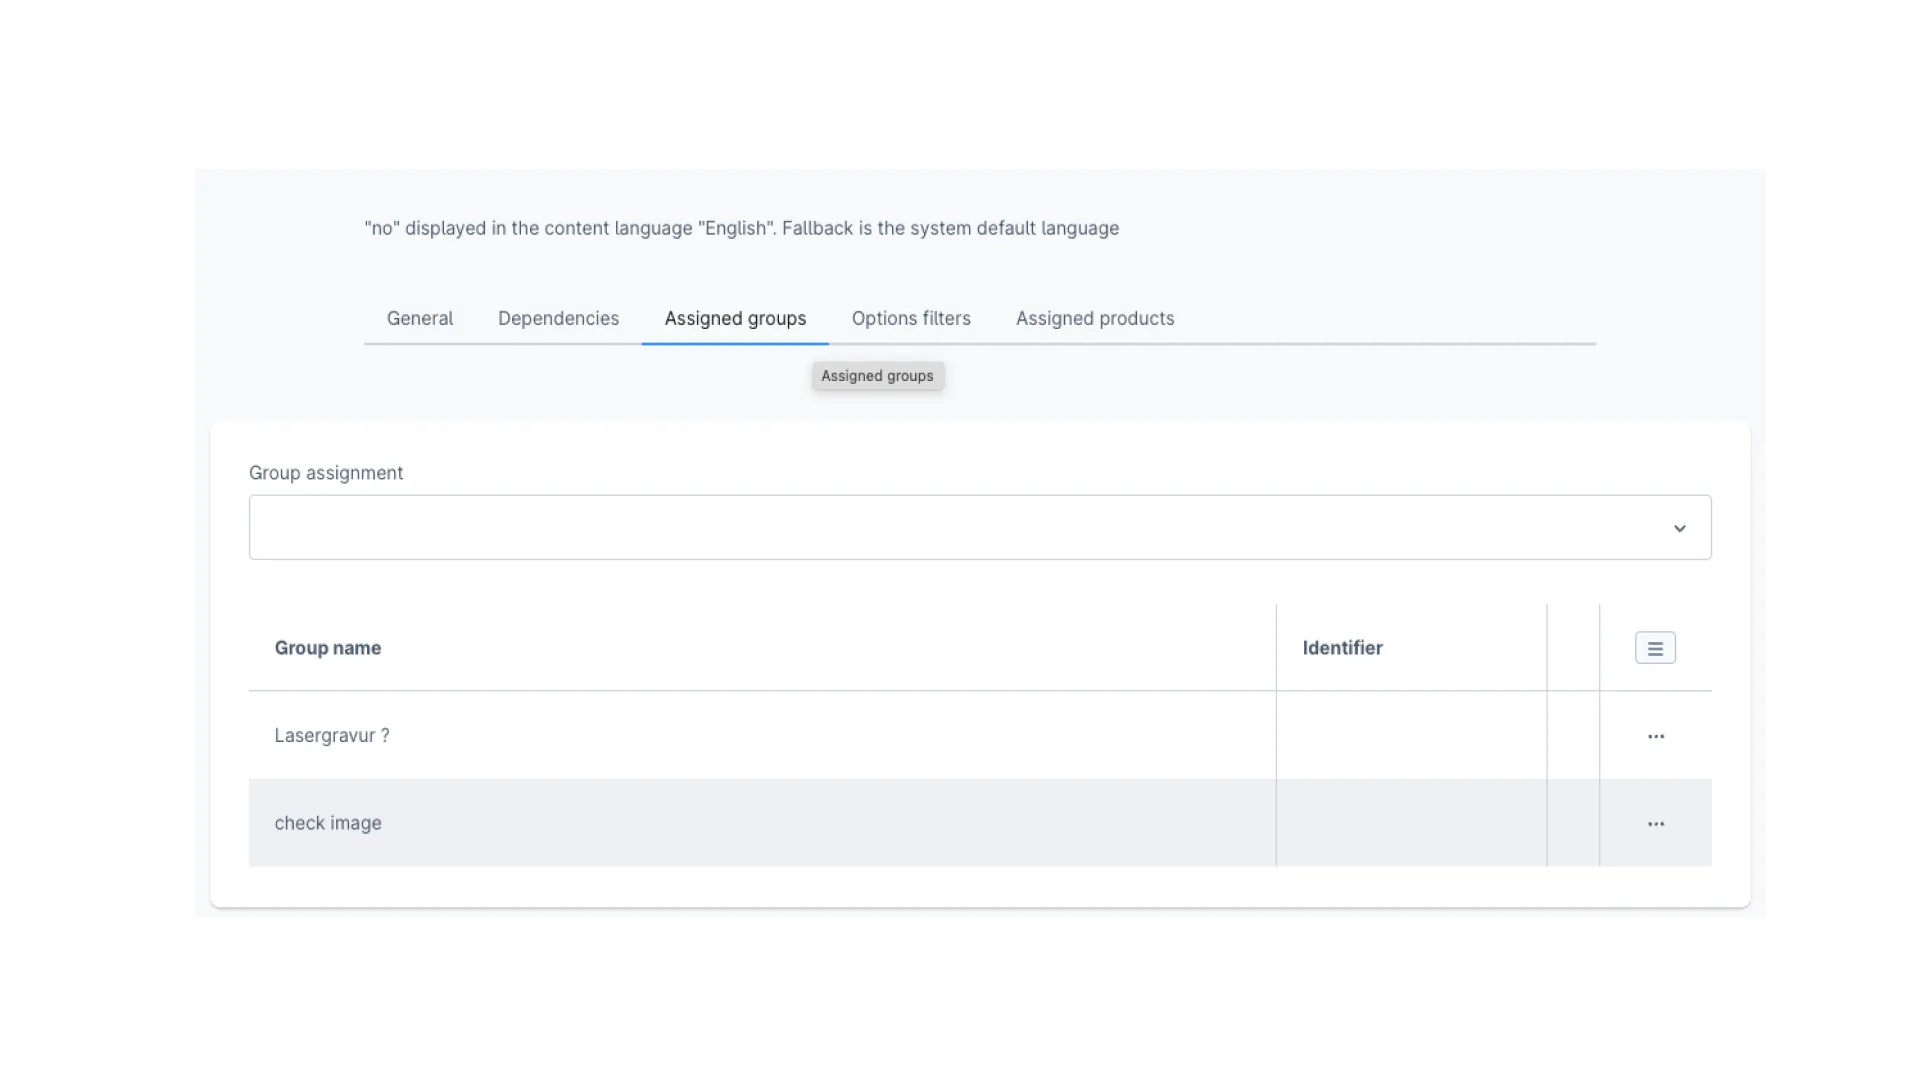Go to the Options filters tab
1920x1080 pixels.
[x=911, y=318]
